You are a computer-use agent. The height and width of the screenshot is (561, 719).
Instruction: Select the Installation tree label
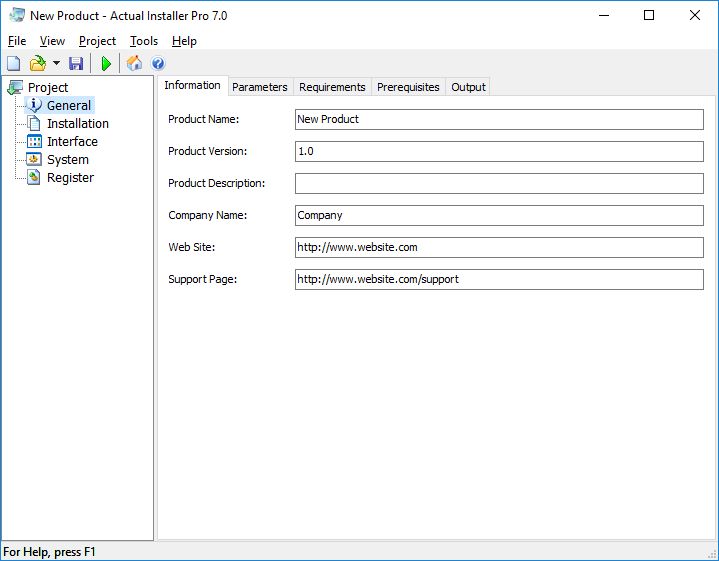coord(78,123)
